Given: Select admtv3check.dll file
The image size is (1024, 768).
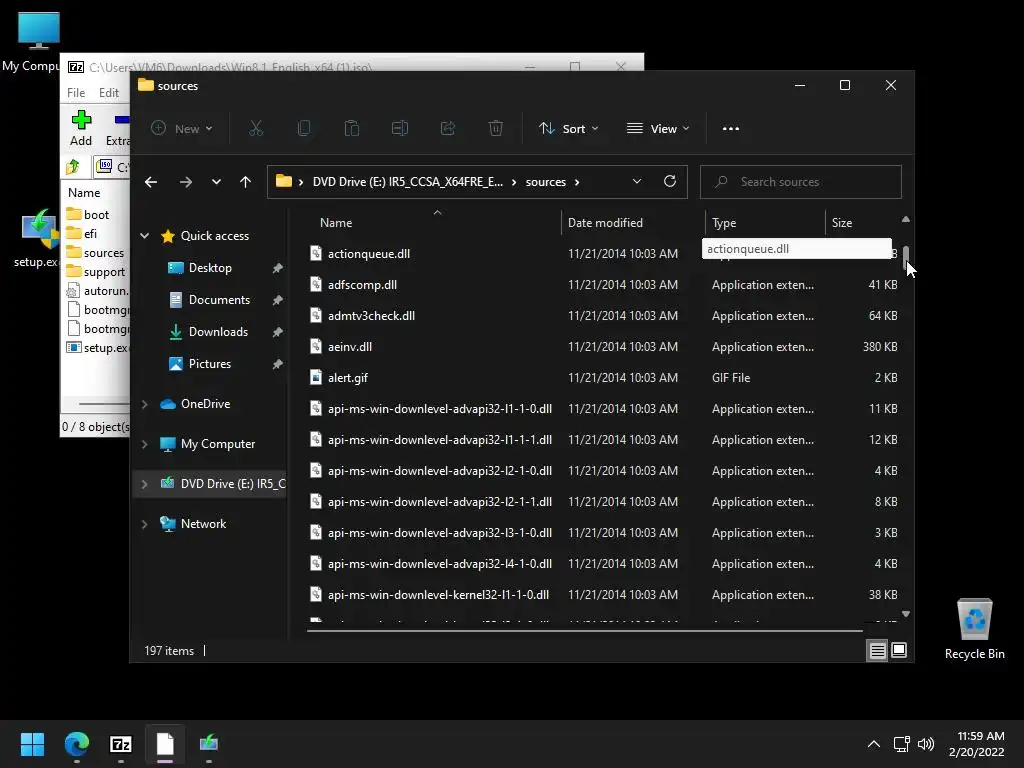Looking at the screenshot, I should [x=371, y=316].
